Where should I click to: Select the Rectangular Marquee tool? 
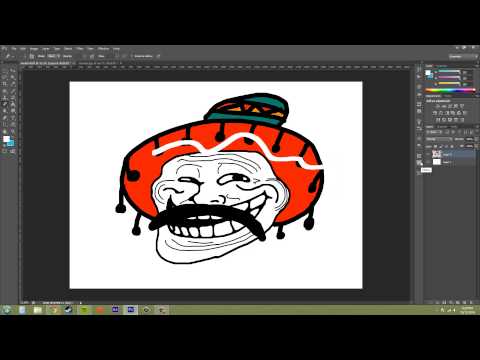click(x=4, y=70)
